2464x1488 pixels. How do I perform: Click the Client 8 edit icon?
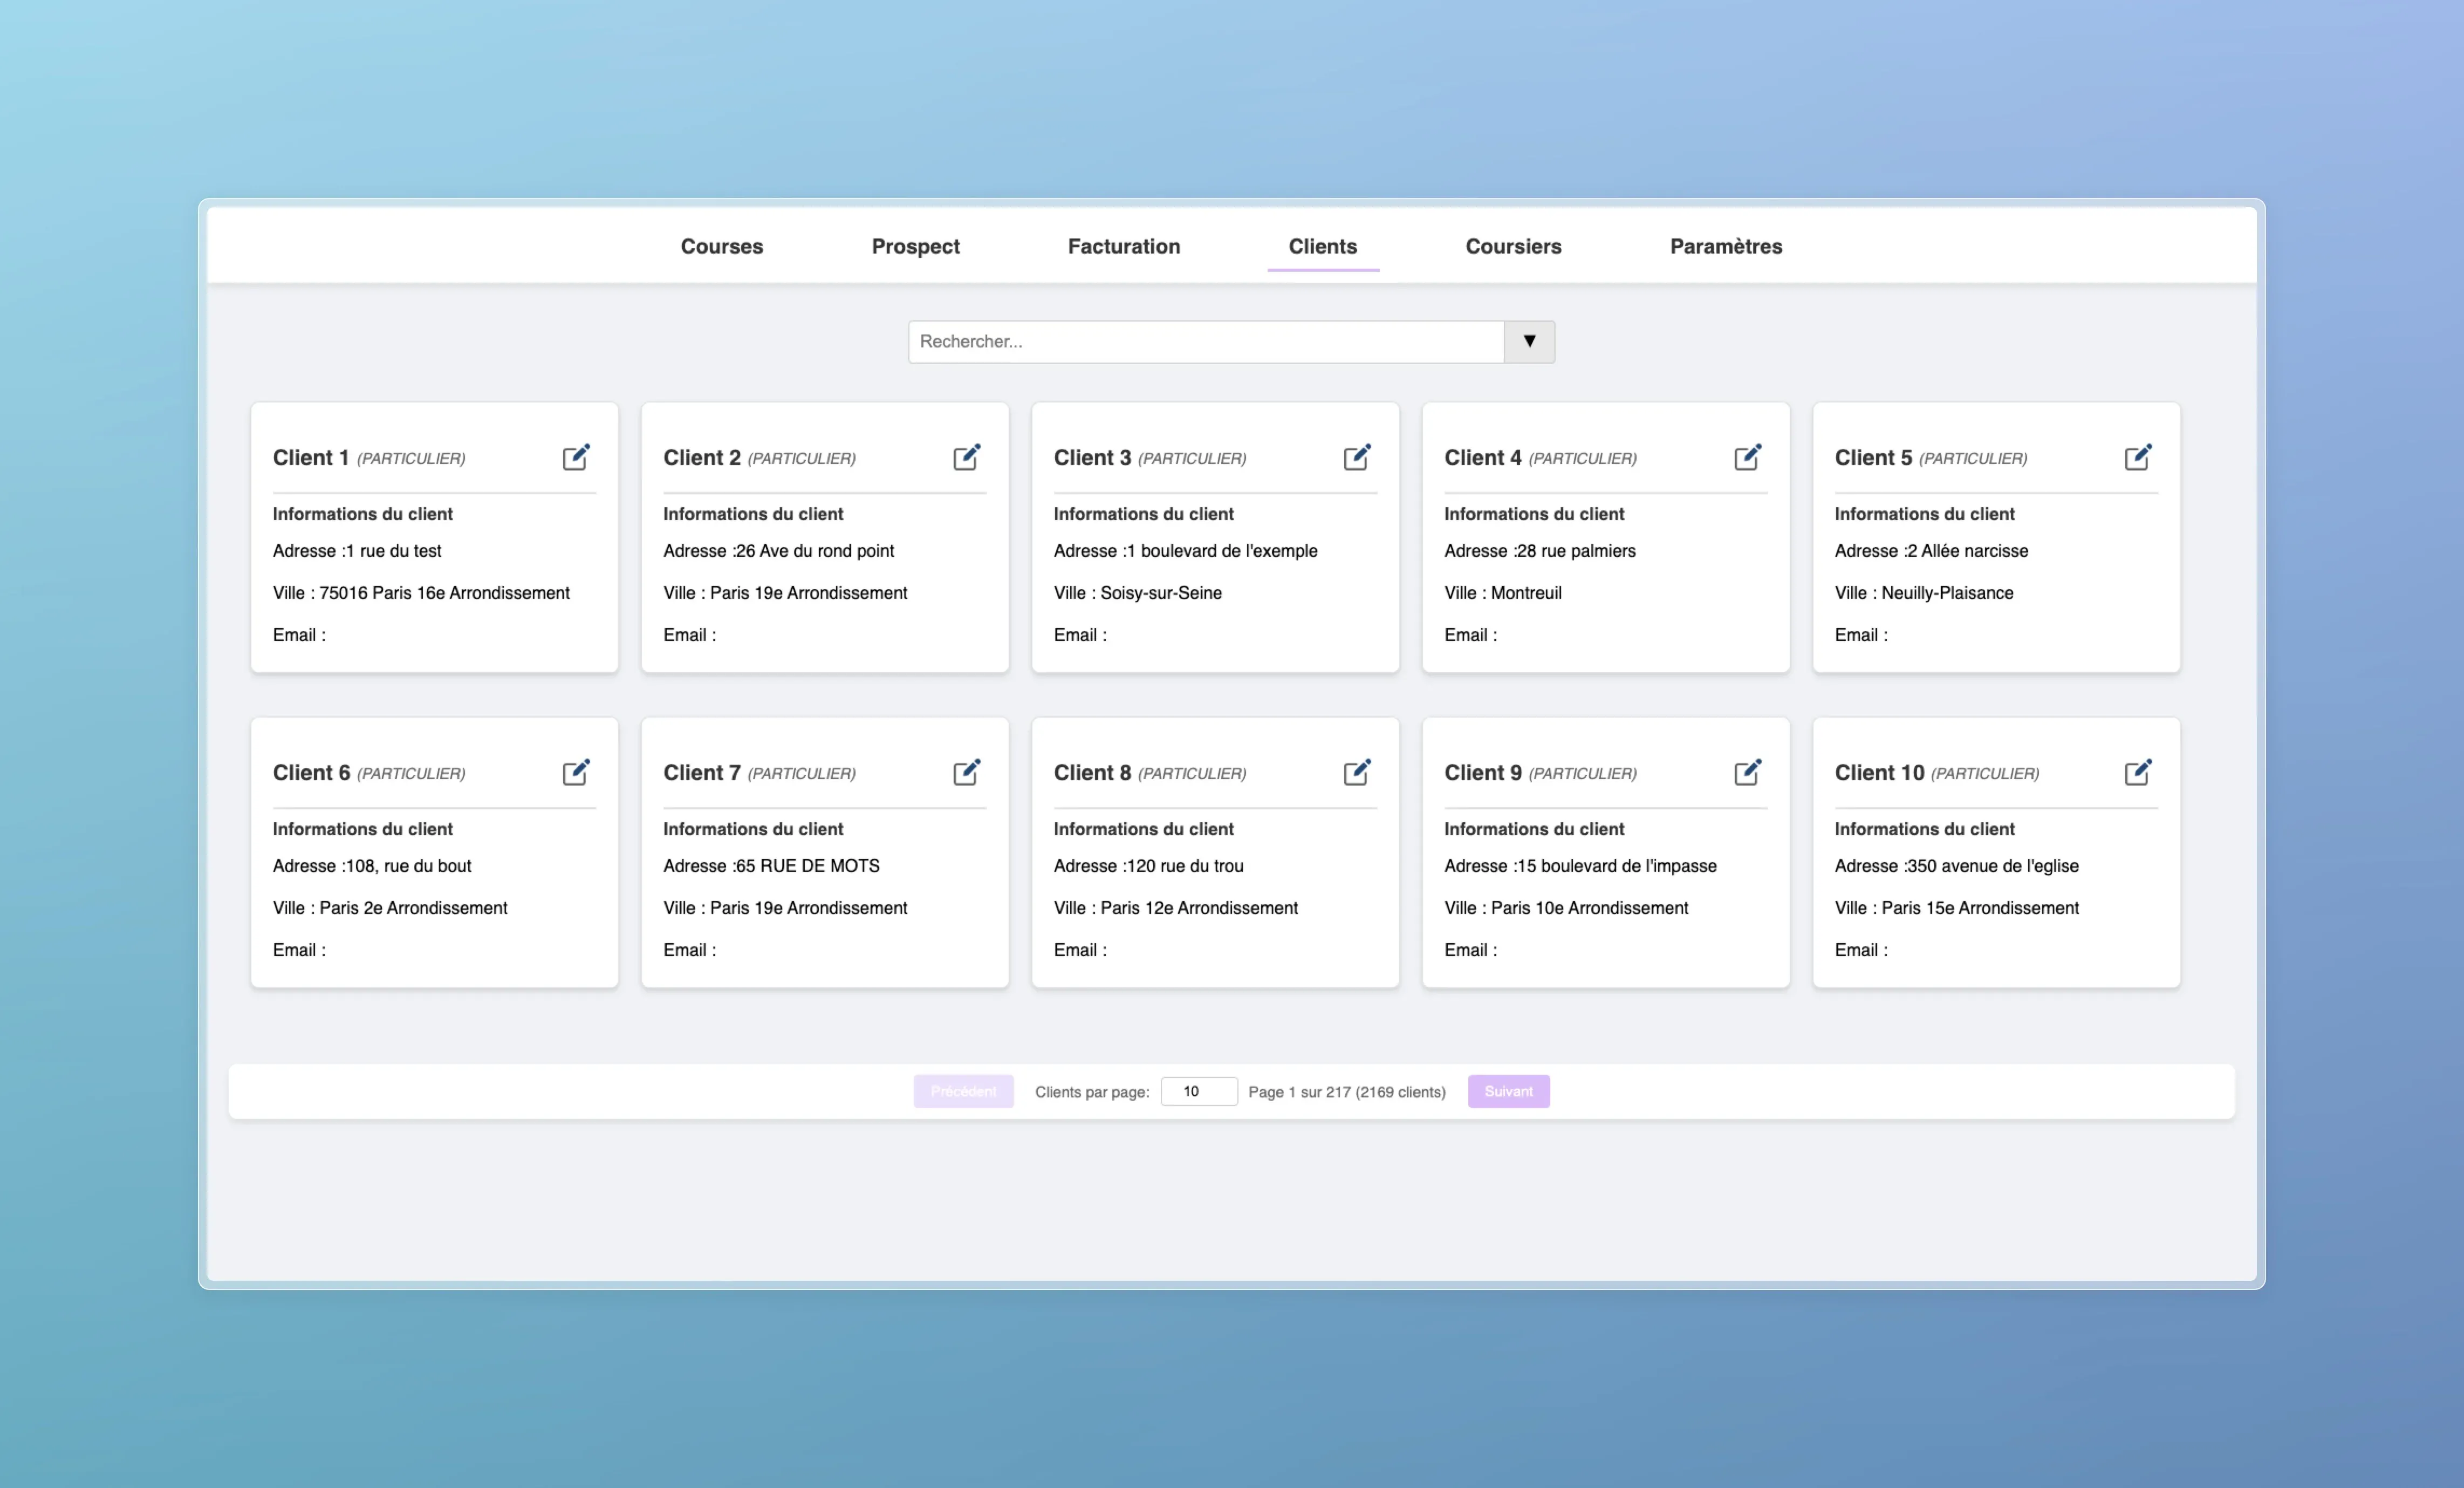pyautogui.click(x=1357, y=772)
